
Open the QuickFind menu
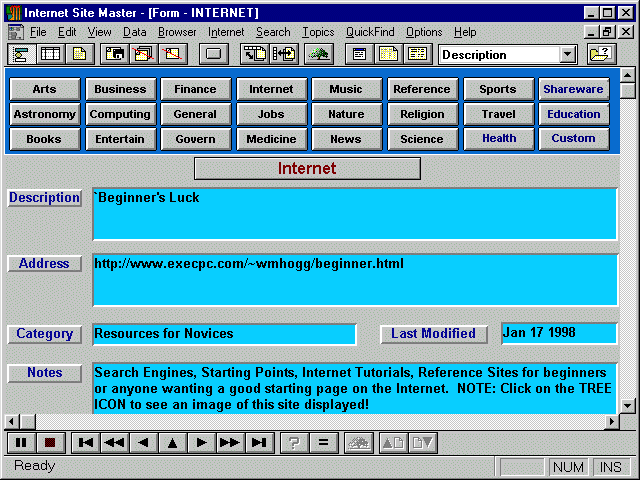(x=370, y=32)
